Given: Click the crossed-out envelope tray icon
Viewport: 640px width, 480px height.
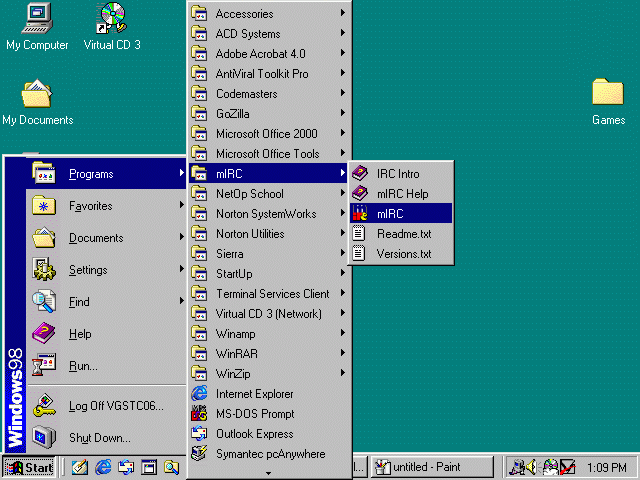Looking at the screenshot, I should point(568,467).
